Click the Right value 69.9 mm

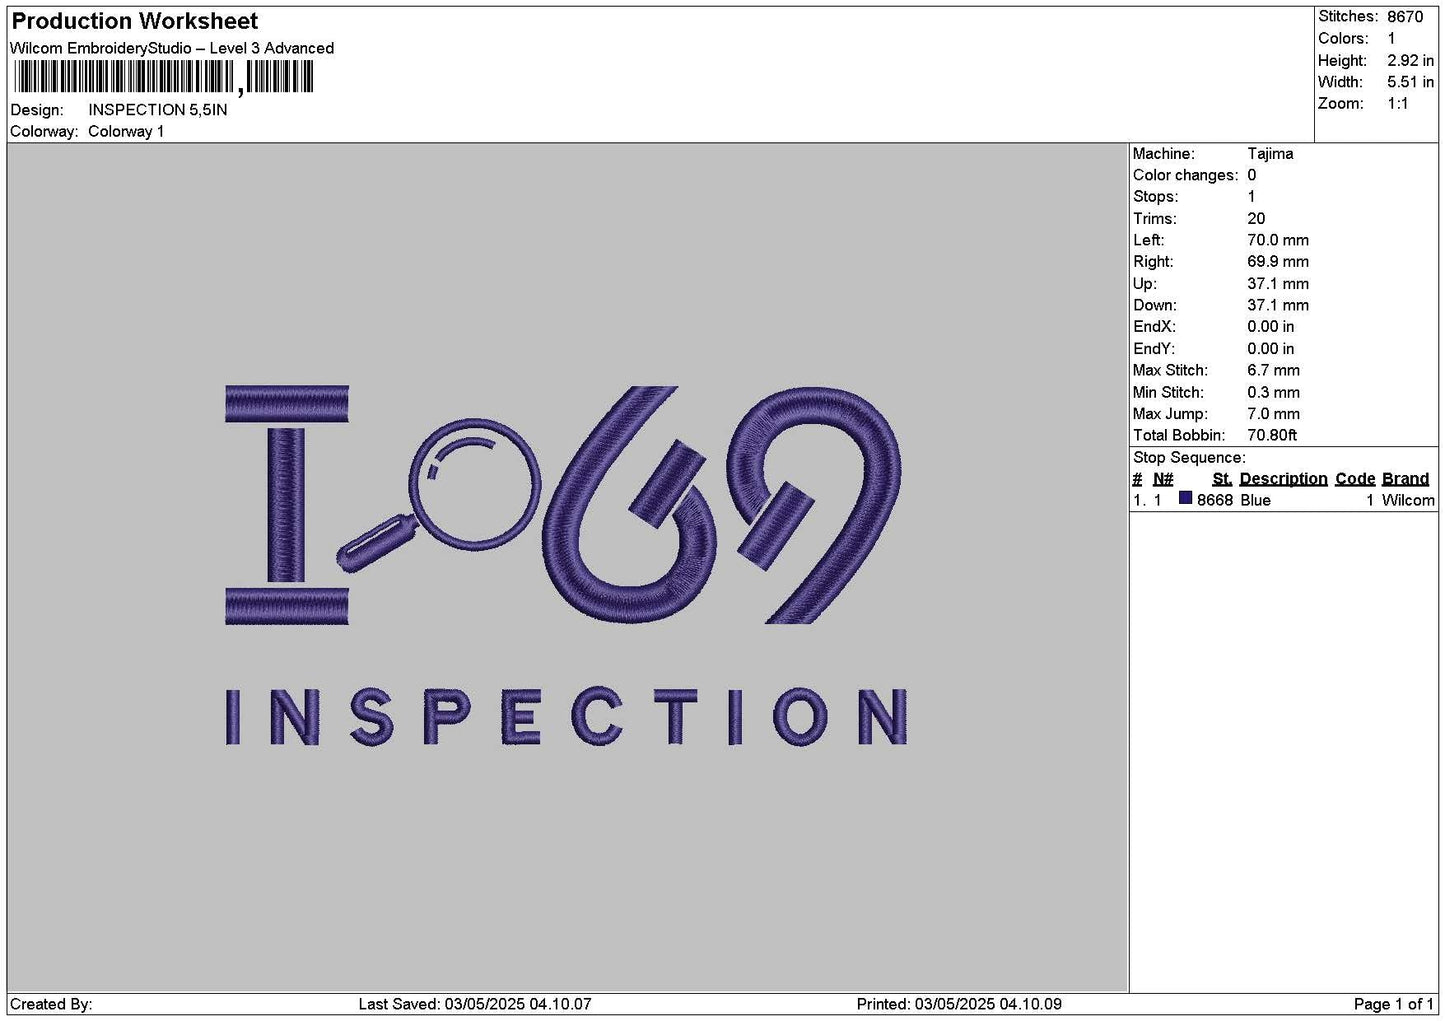click(1278, 262)
